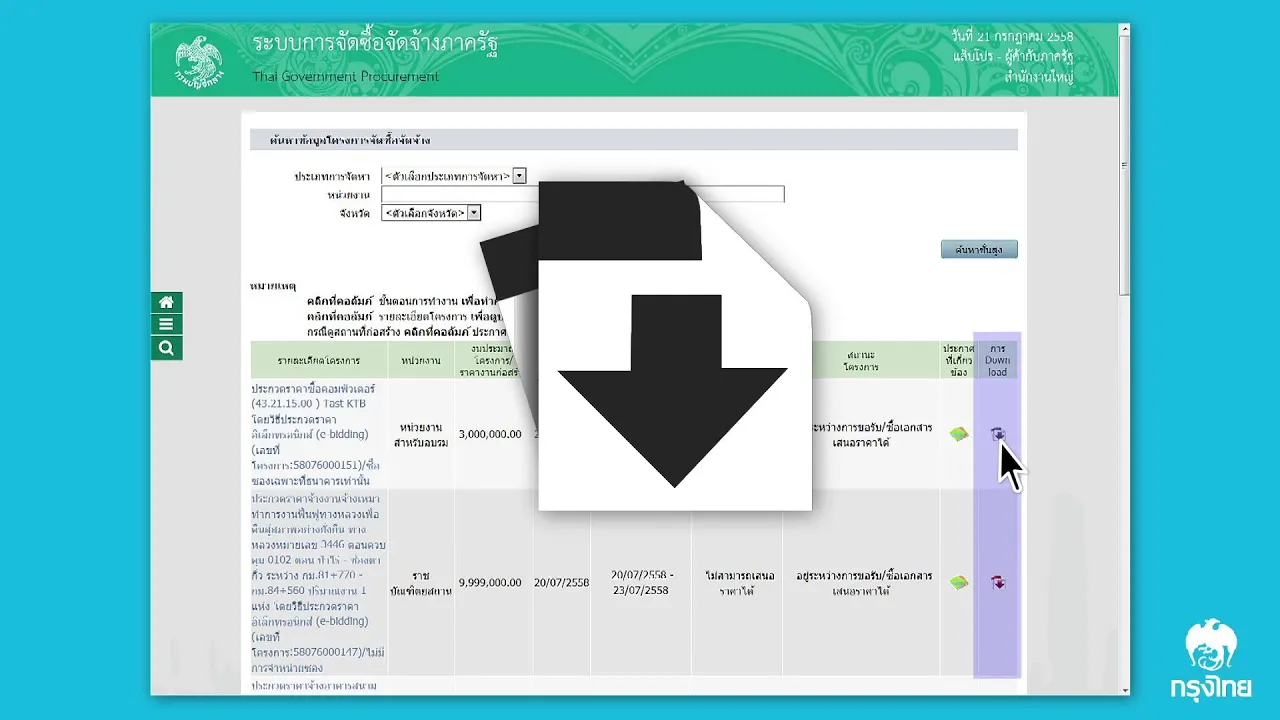Click the magnifier search icon in sidebar
Viewport: 1280px width, 720px height.
click(166, 348)
